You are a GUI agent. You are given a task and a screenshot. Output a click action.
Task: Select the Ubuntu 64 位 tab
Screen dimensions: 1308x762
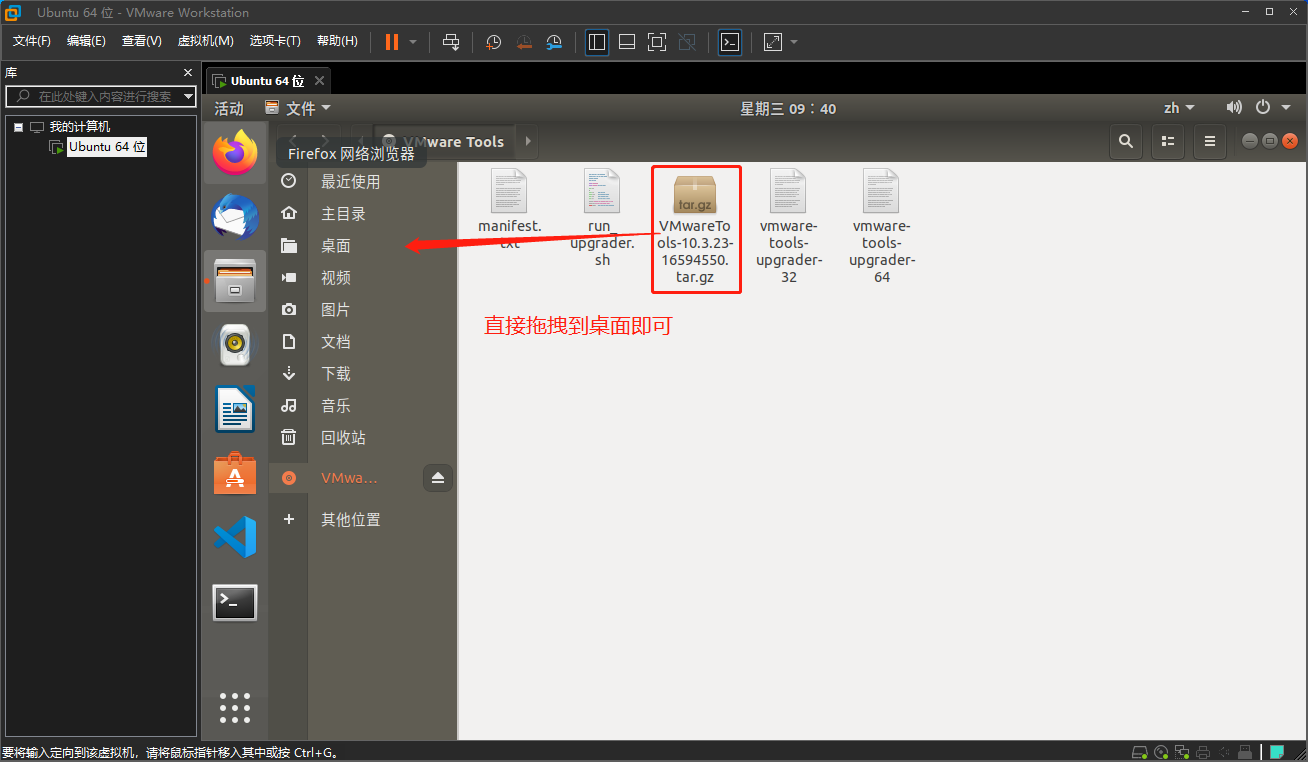(268, 81)
